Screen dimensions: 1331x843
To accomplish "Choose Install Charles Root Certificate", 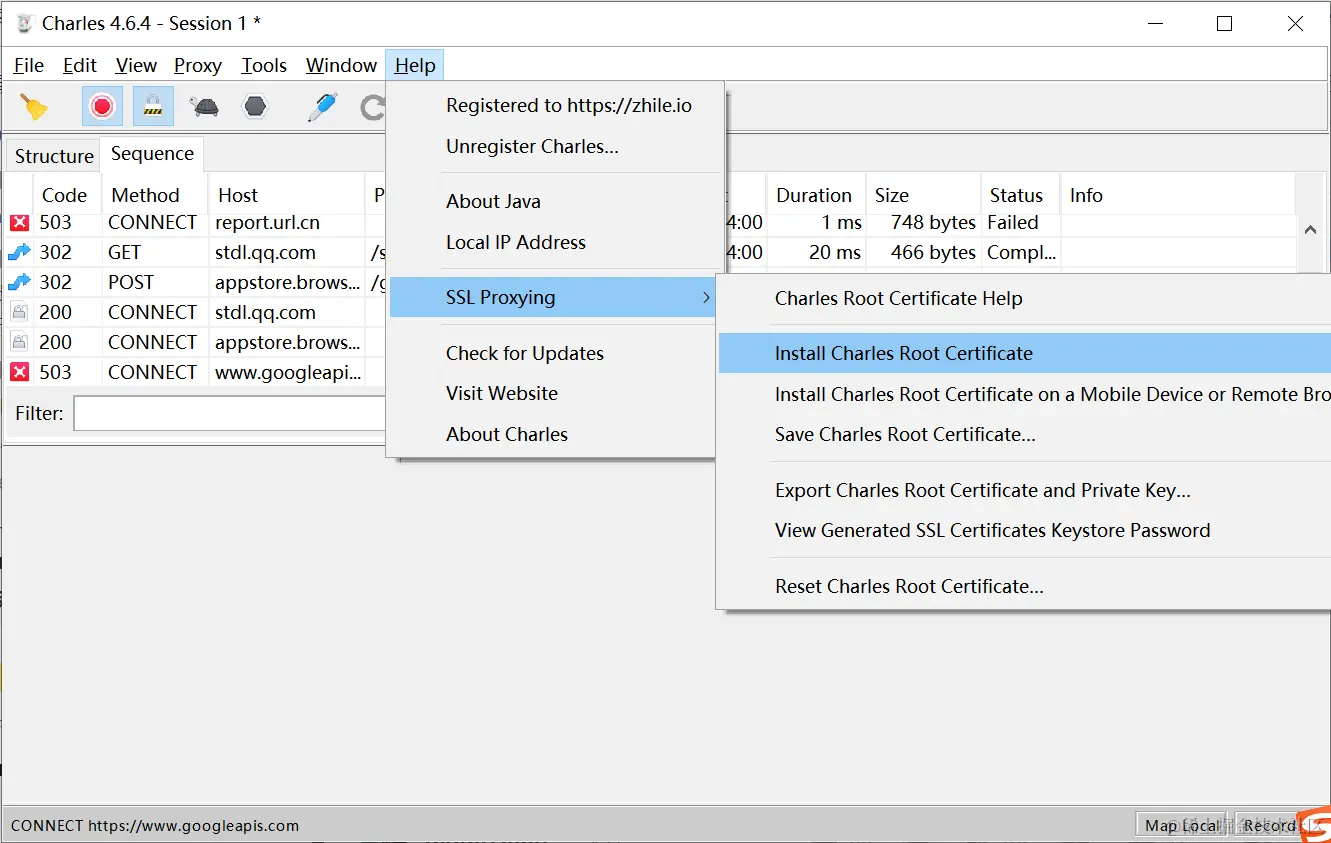I will click(1025, 354).
